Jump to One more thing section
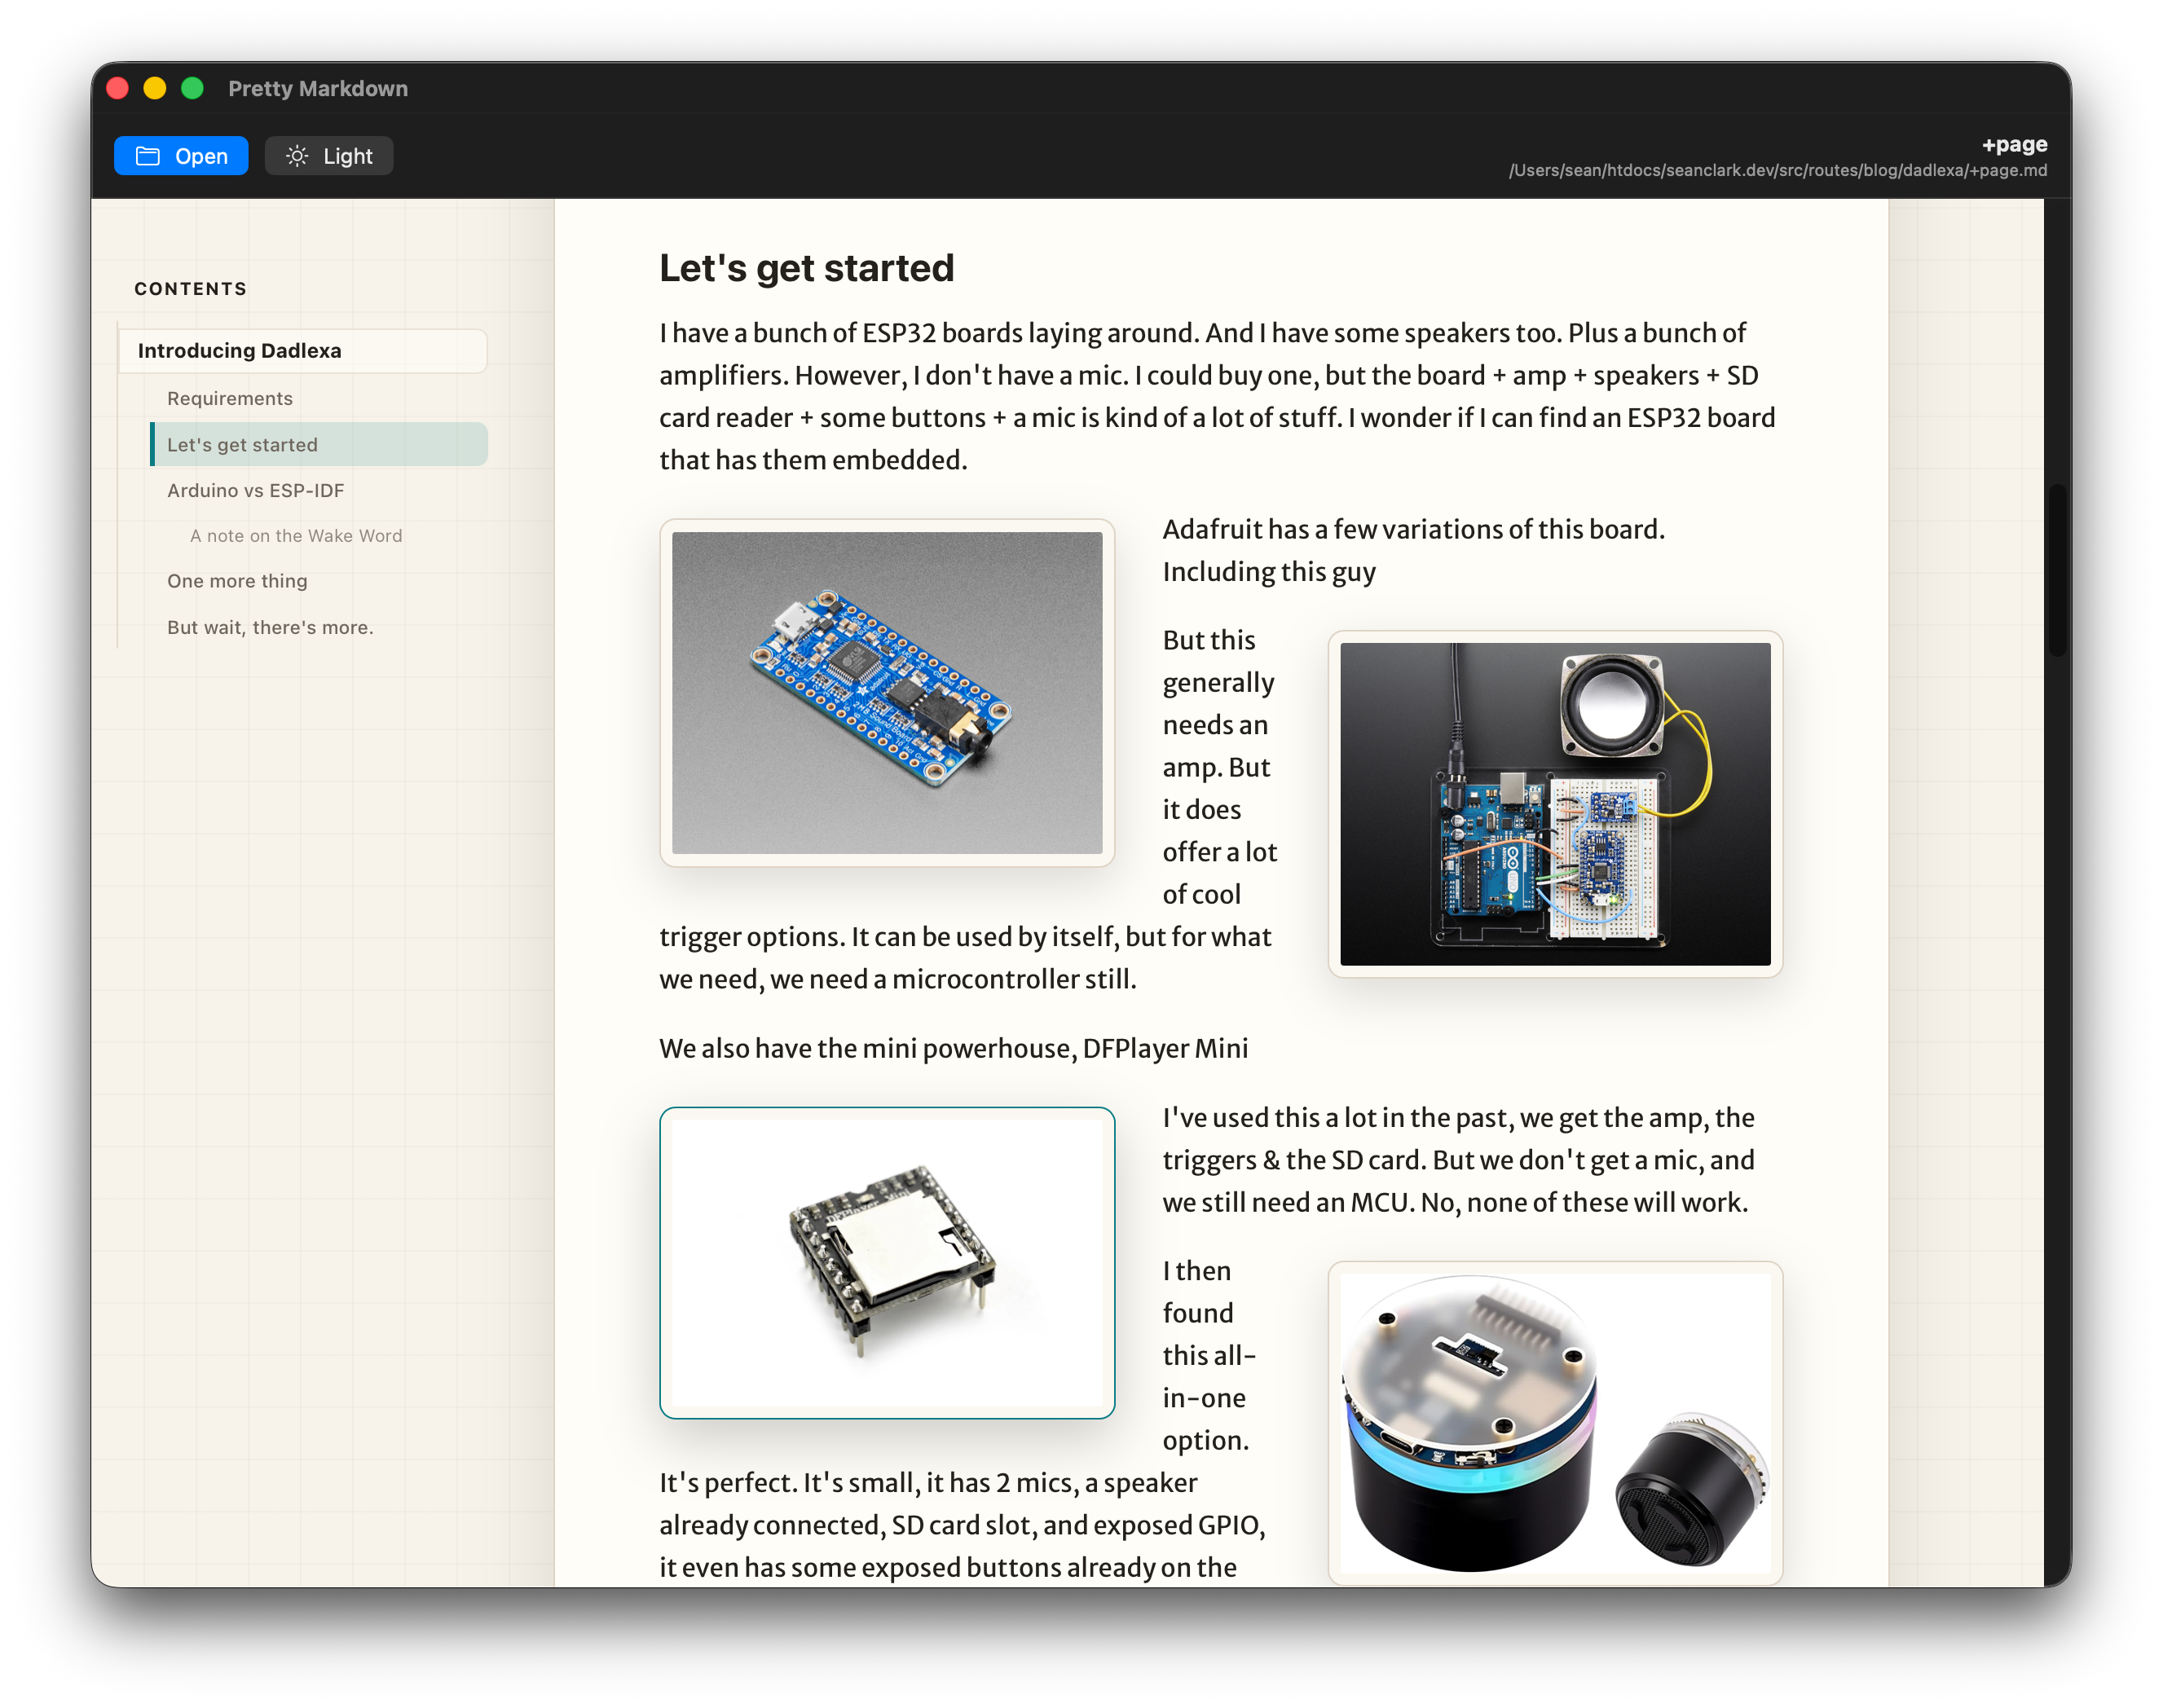 coord(237,581)
